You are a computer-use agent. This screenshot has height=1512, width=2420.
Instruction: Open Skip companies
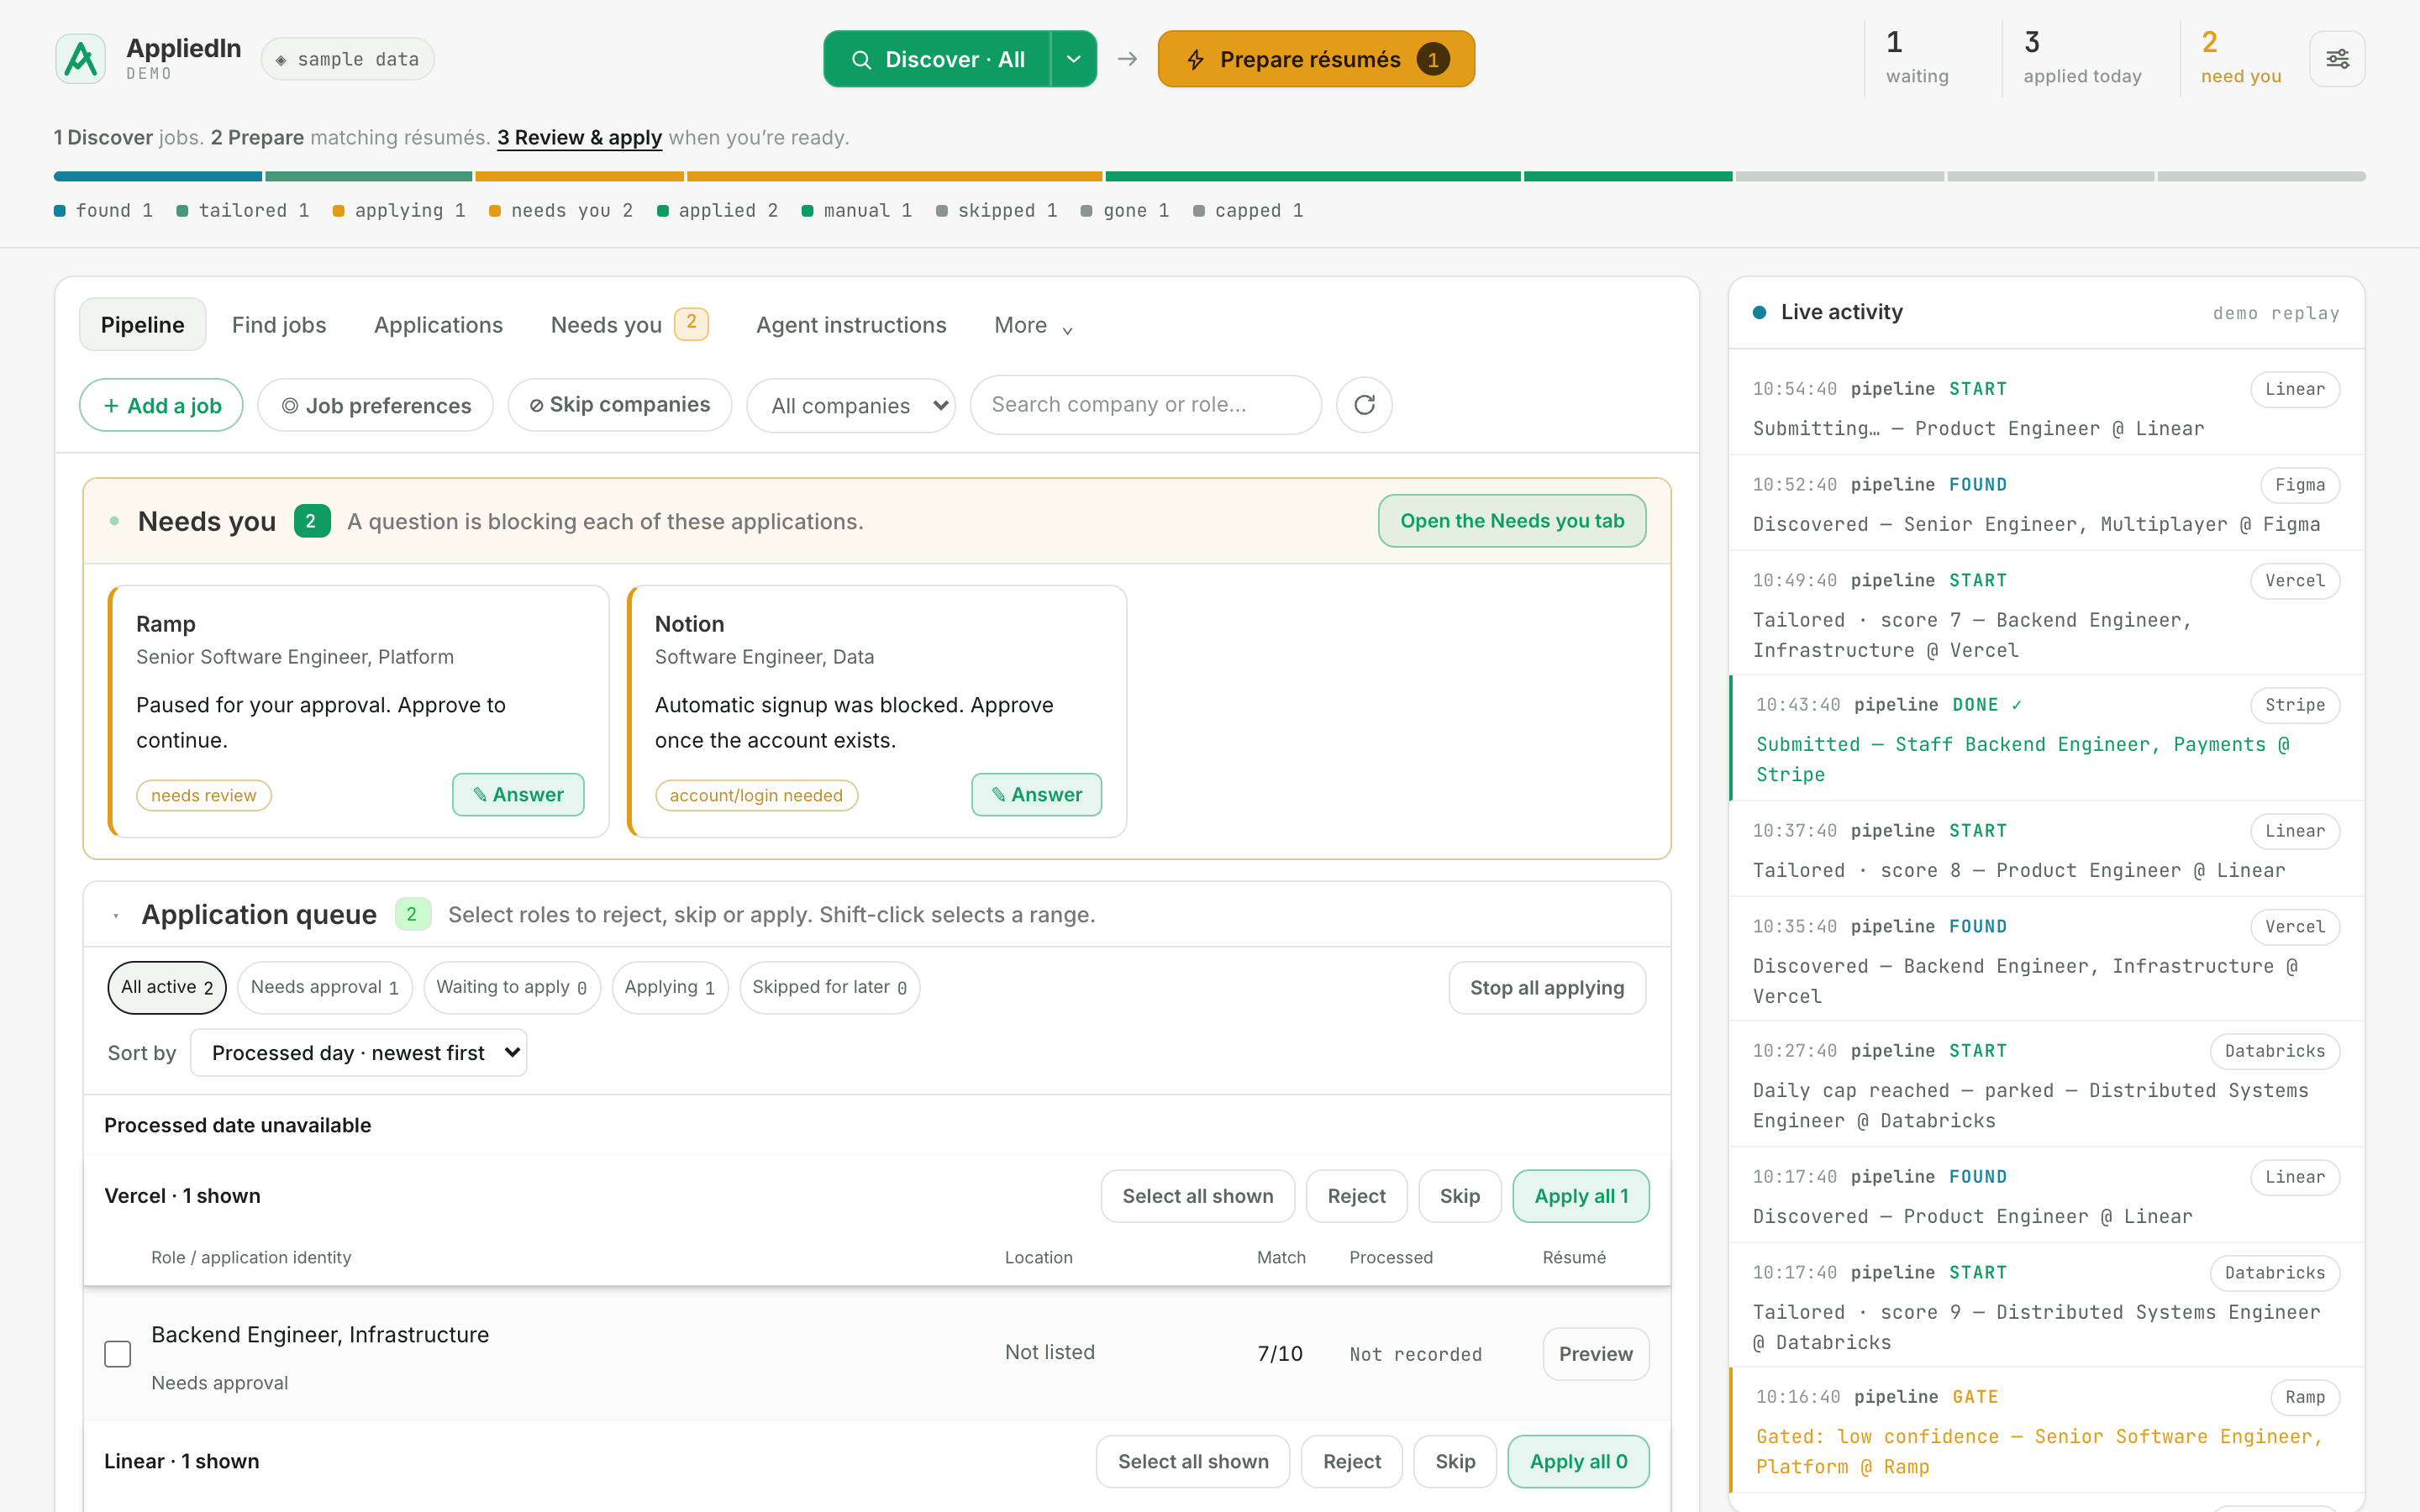point(620,405)
